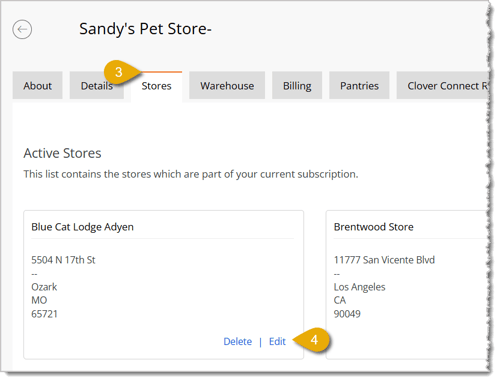Image resolution: width=500 pixels, height=381 pixels.
Task: Delete the Blue Cat Lodge Adyen store
Action: [x=238, y=341]
